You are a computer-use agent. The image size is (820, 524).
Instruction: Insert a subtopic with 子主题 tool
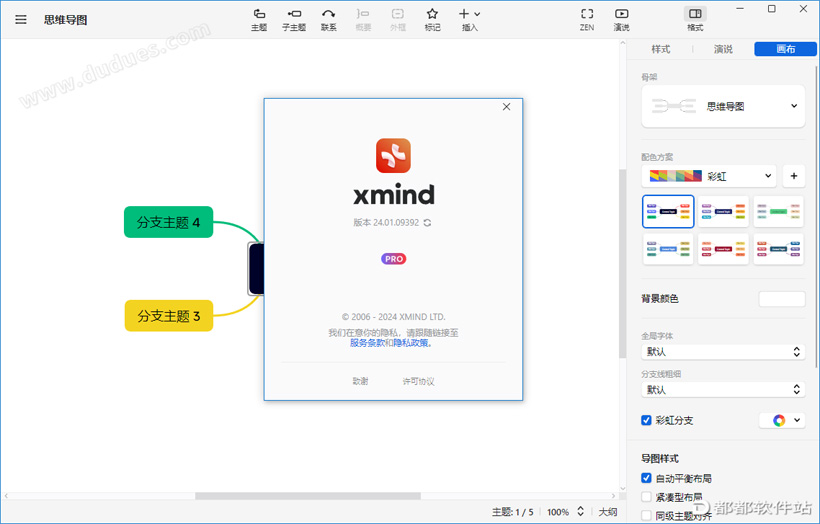click(x=294, y=20)
